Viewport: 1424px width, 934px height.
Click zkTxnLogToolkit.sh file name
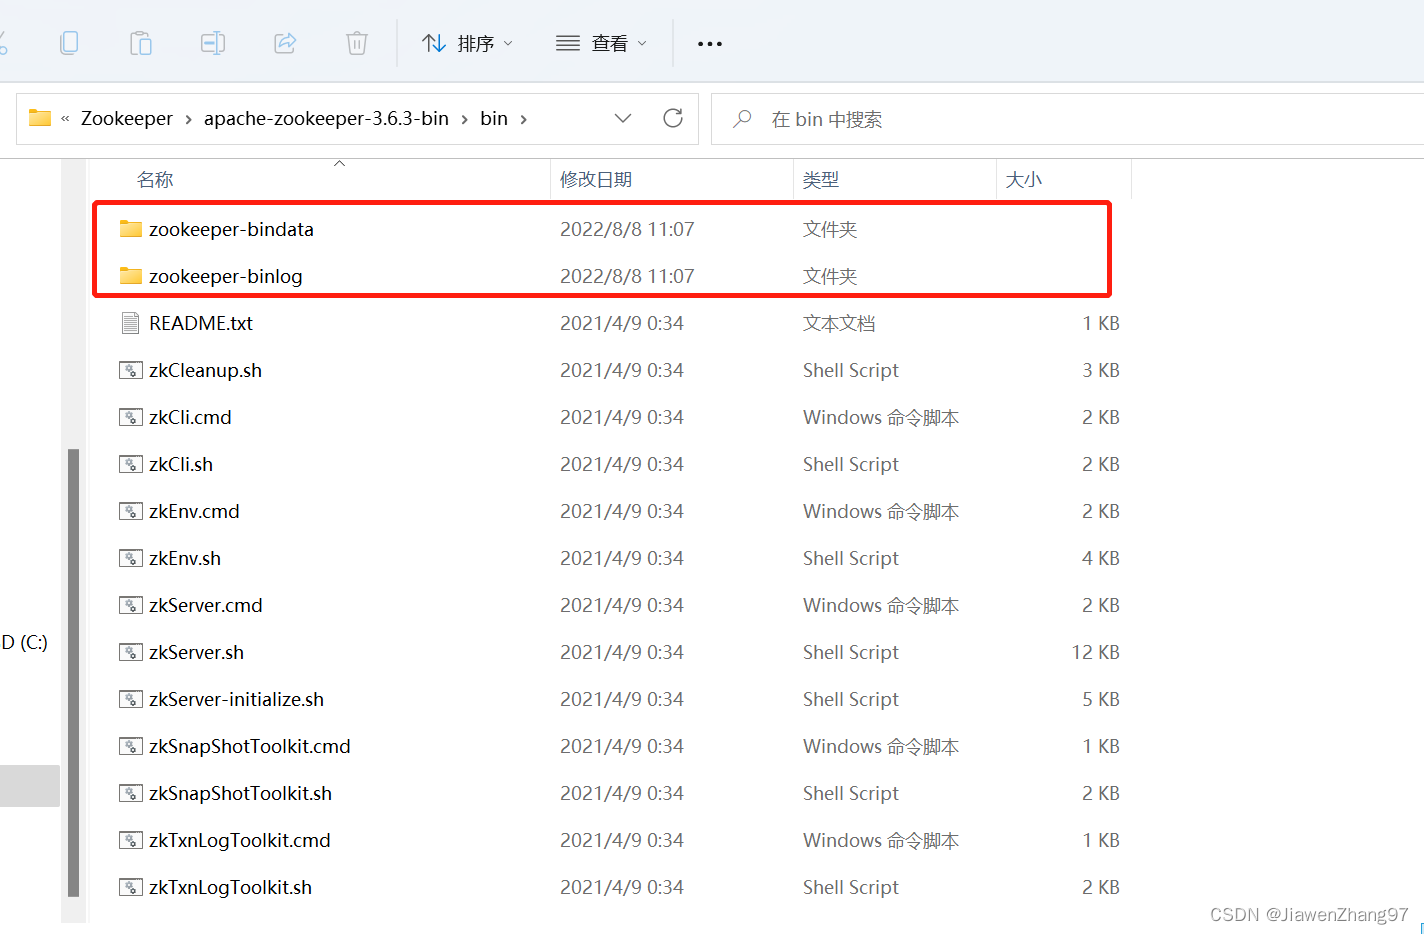tap(230, 887)
